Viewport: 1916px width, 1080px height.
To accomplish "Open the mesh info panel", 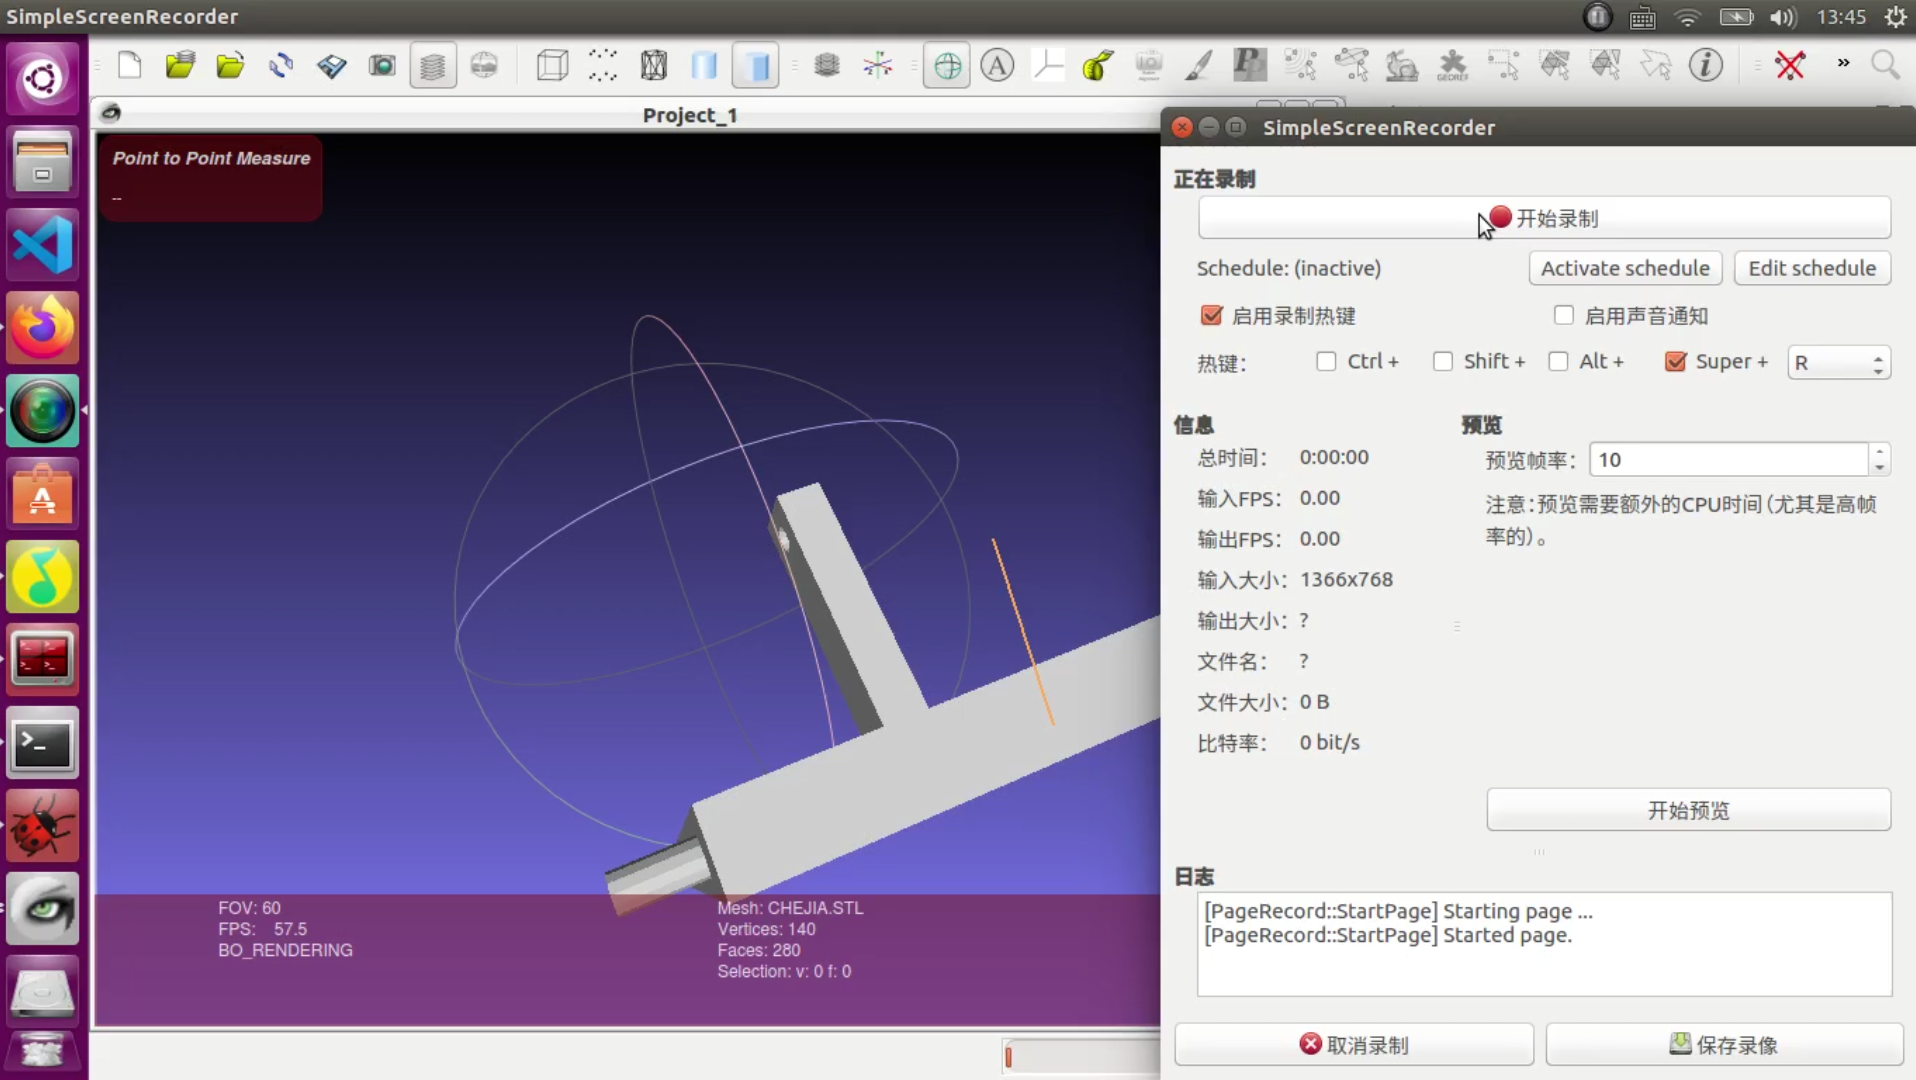I will (1707, 65).
